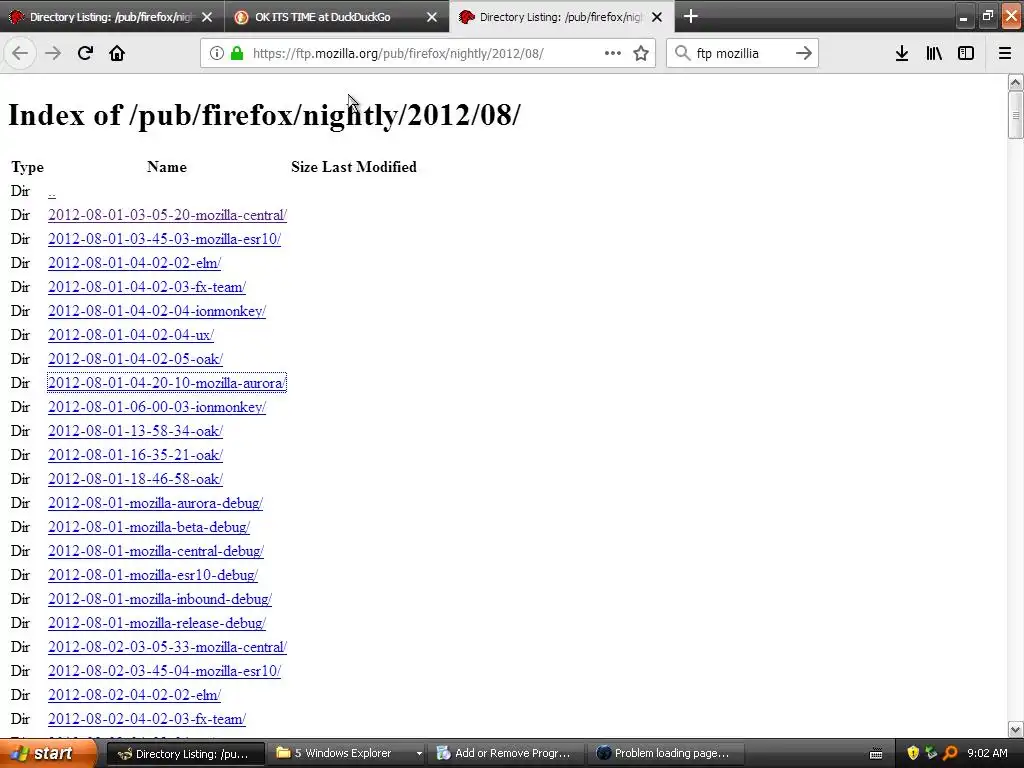Click the green secure connection padlock

tap(237, 54)
